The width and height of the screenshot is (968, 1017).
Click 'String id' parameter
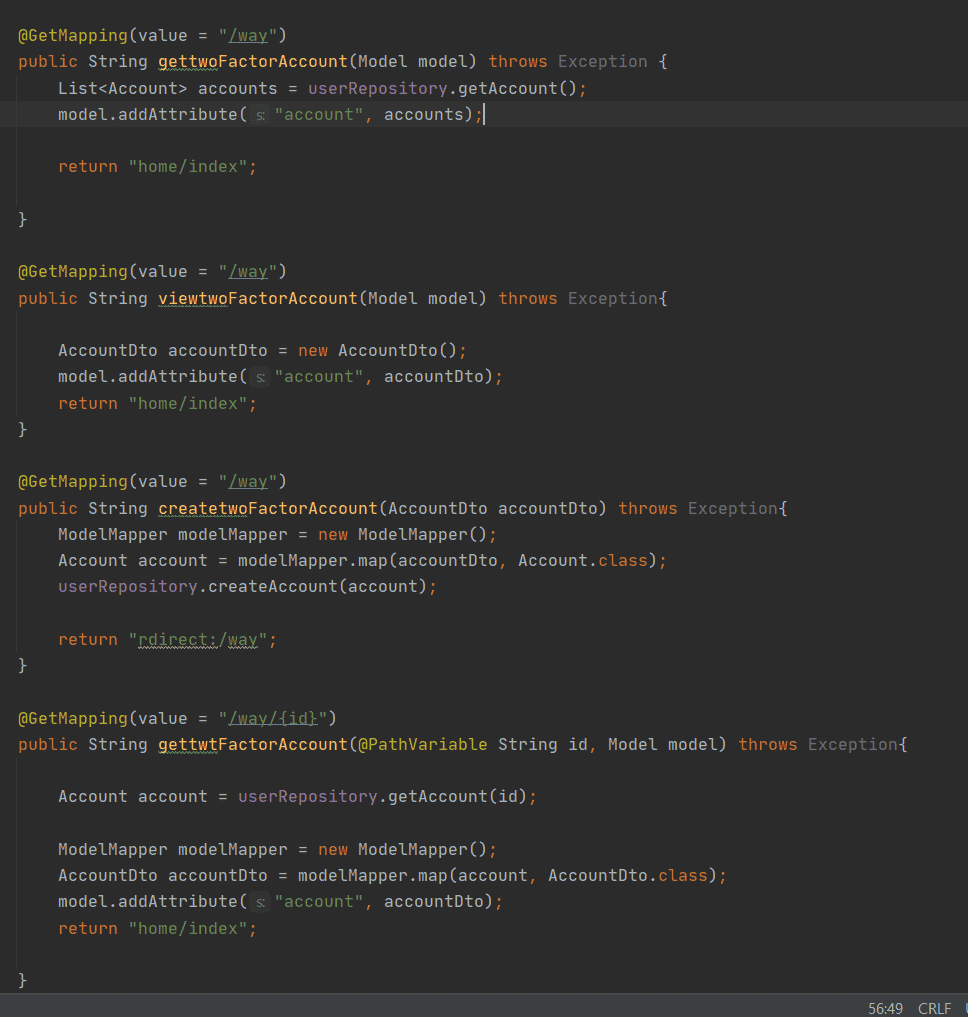[x=542, y=745]
